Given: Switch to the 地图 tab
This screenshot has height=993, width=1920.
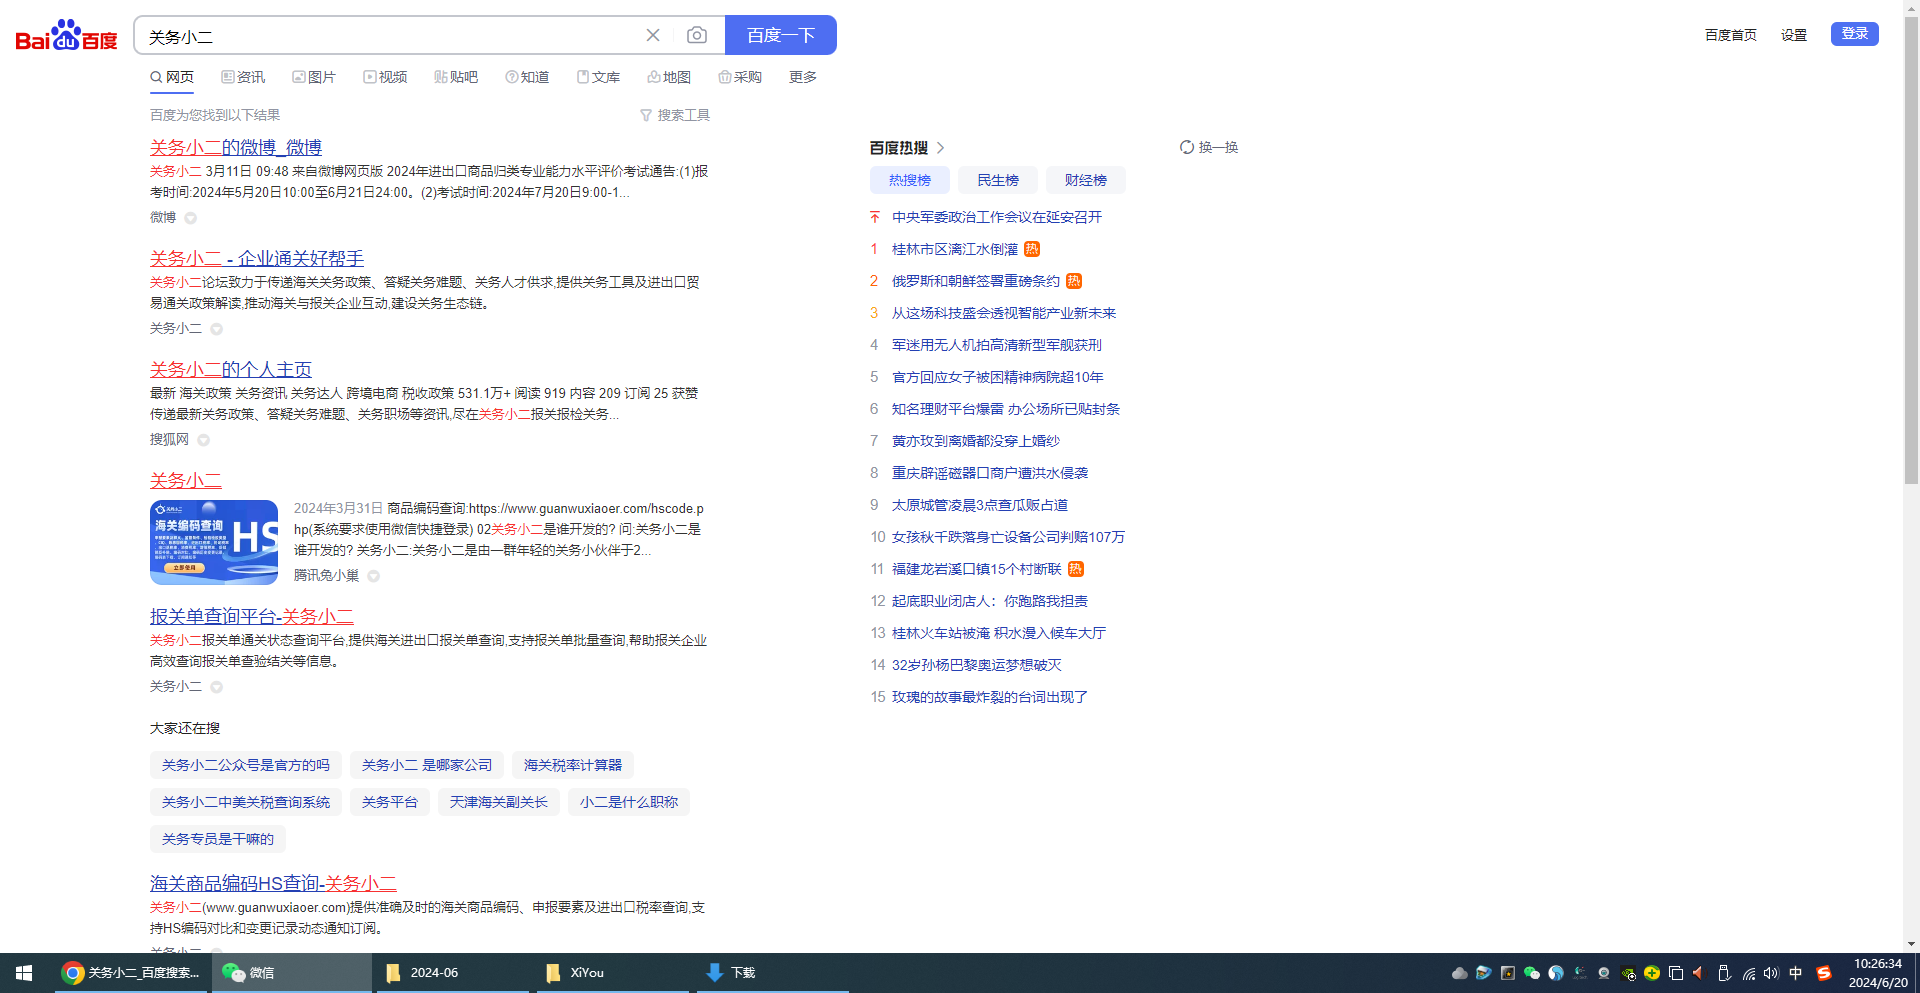Looking at the screenshot, I should 669,77.
